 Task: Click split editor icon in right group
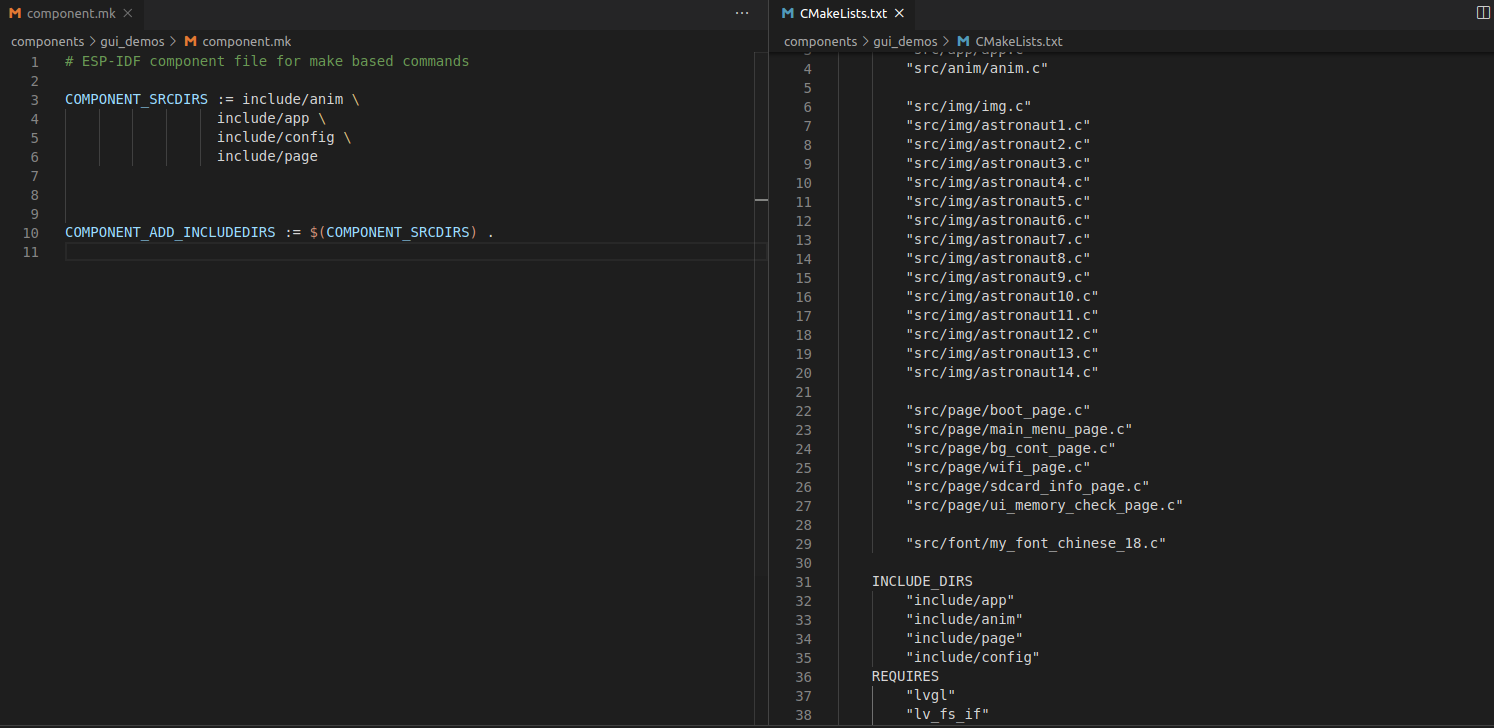[1482, 13]
